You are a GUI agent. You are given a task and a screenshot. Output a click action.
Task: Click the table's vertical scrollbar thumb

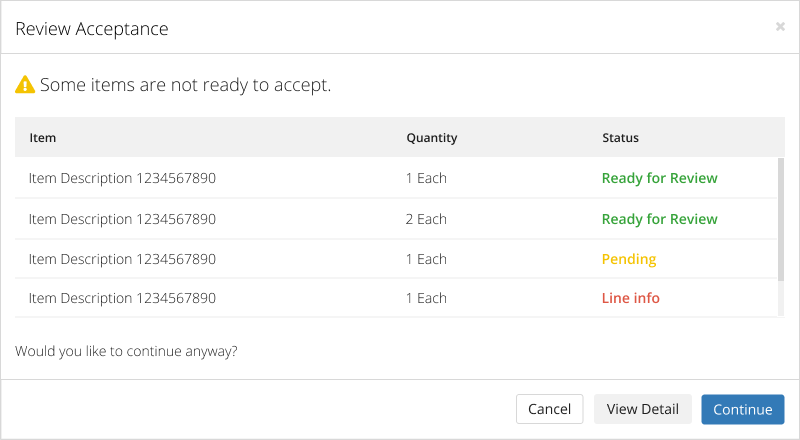coord(781,219)
